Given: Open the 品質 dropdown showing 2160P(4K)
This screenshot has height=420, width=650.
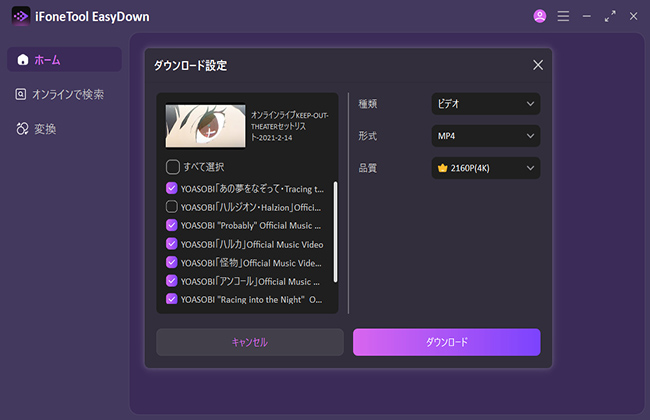Looking at the screenshot, I should pos(486,168).
